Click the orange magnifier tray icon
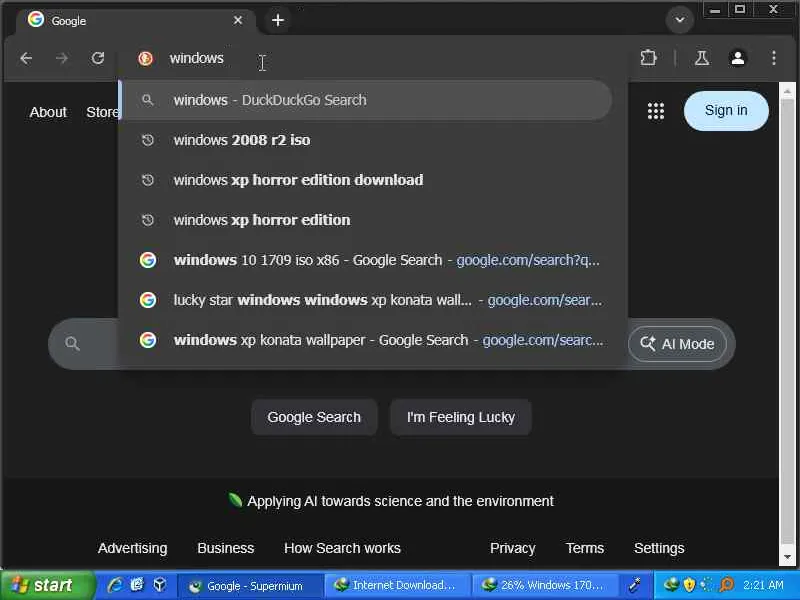800x600 pixels. click(727, 585)
